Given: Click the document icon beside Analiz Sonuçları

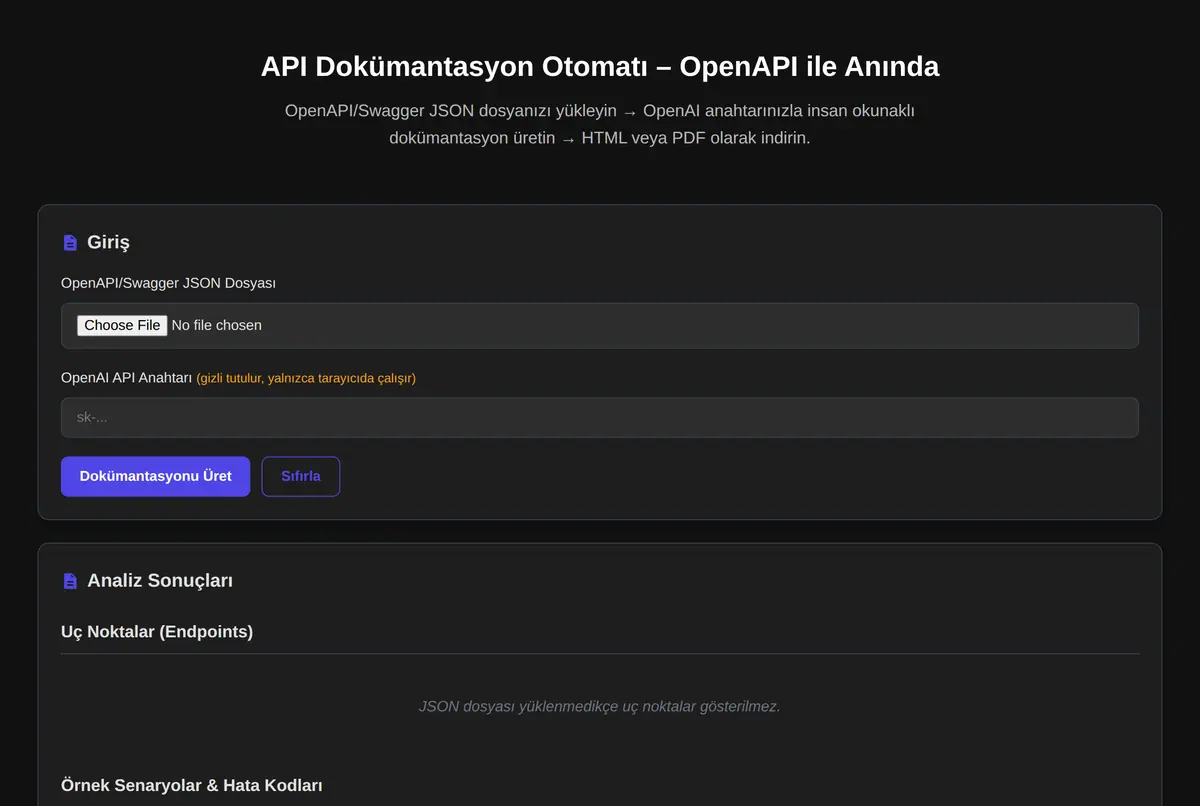Looking at the screenshot, I should (x=70, y=581).
